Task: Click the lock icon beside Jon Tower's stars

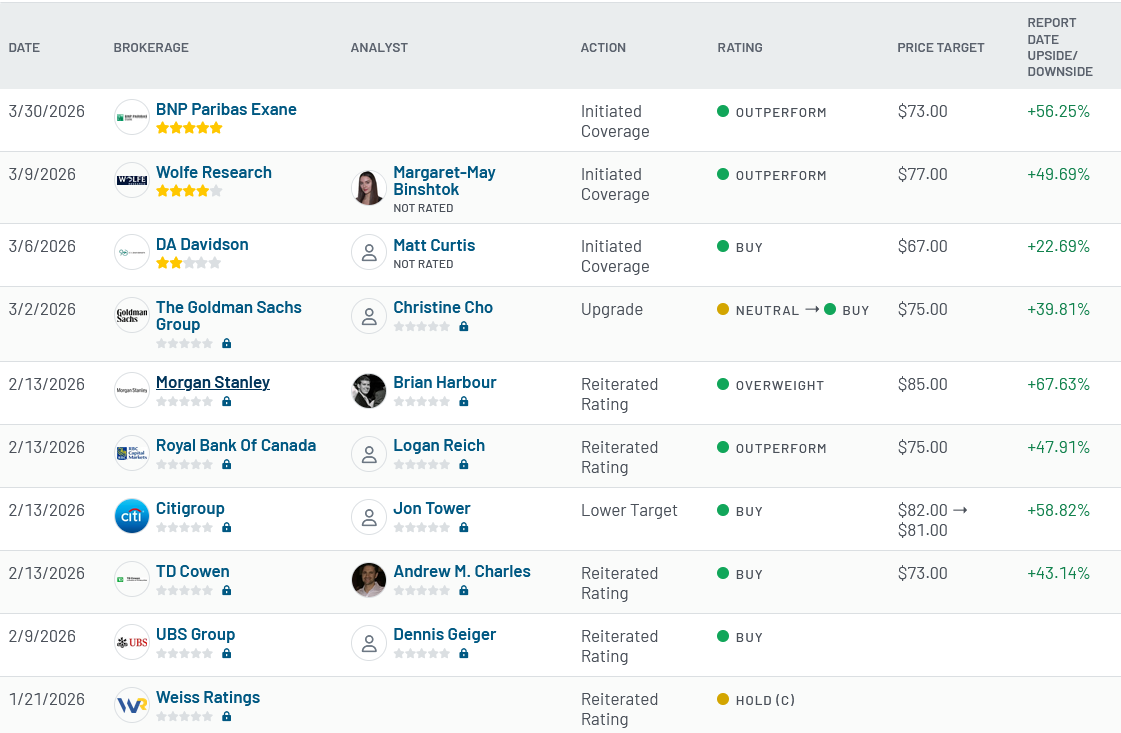Action: coord(464,527)
